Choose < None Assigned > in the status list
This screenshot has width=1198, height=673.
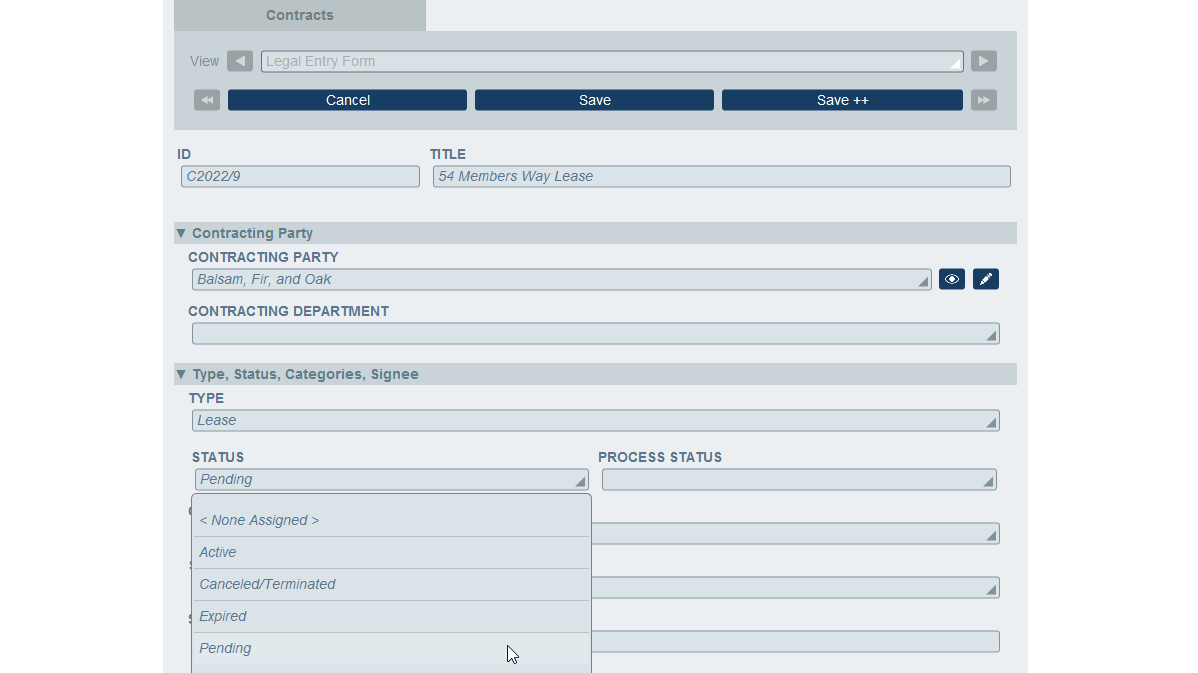click(259, 520)
